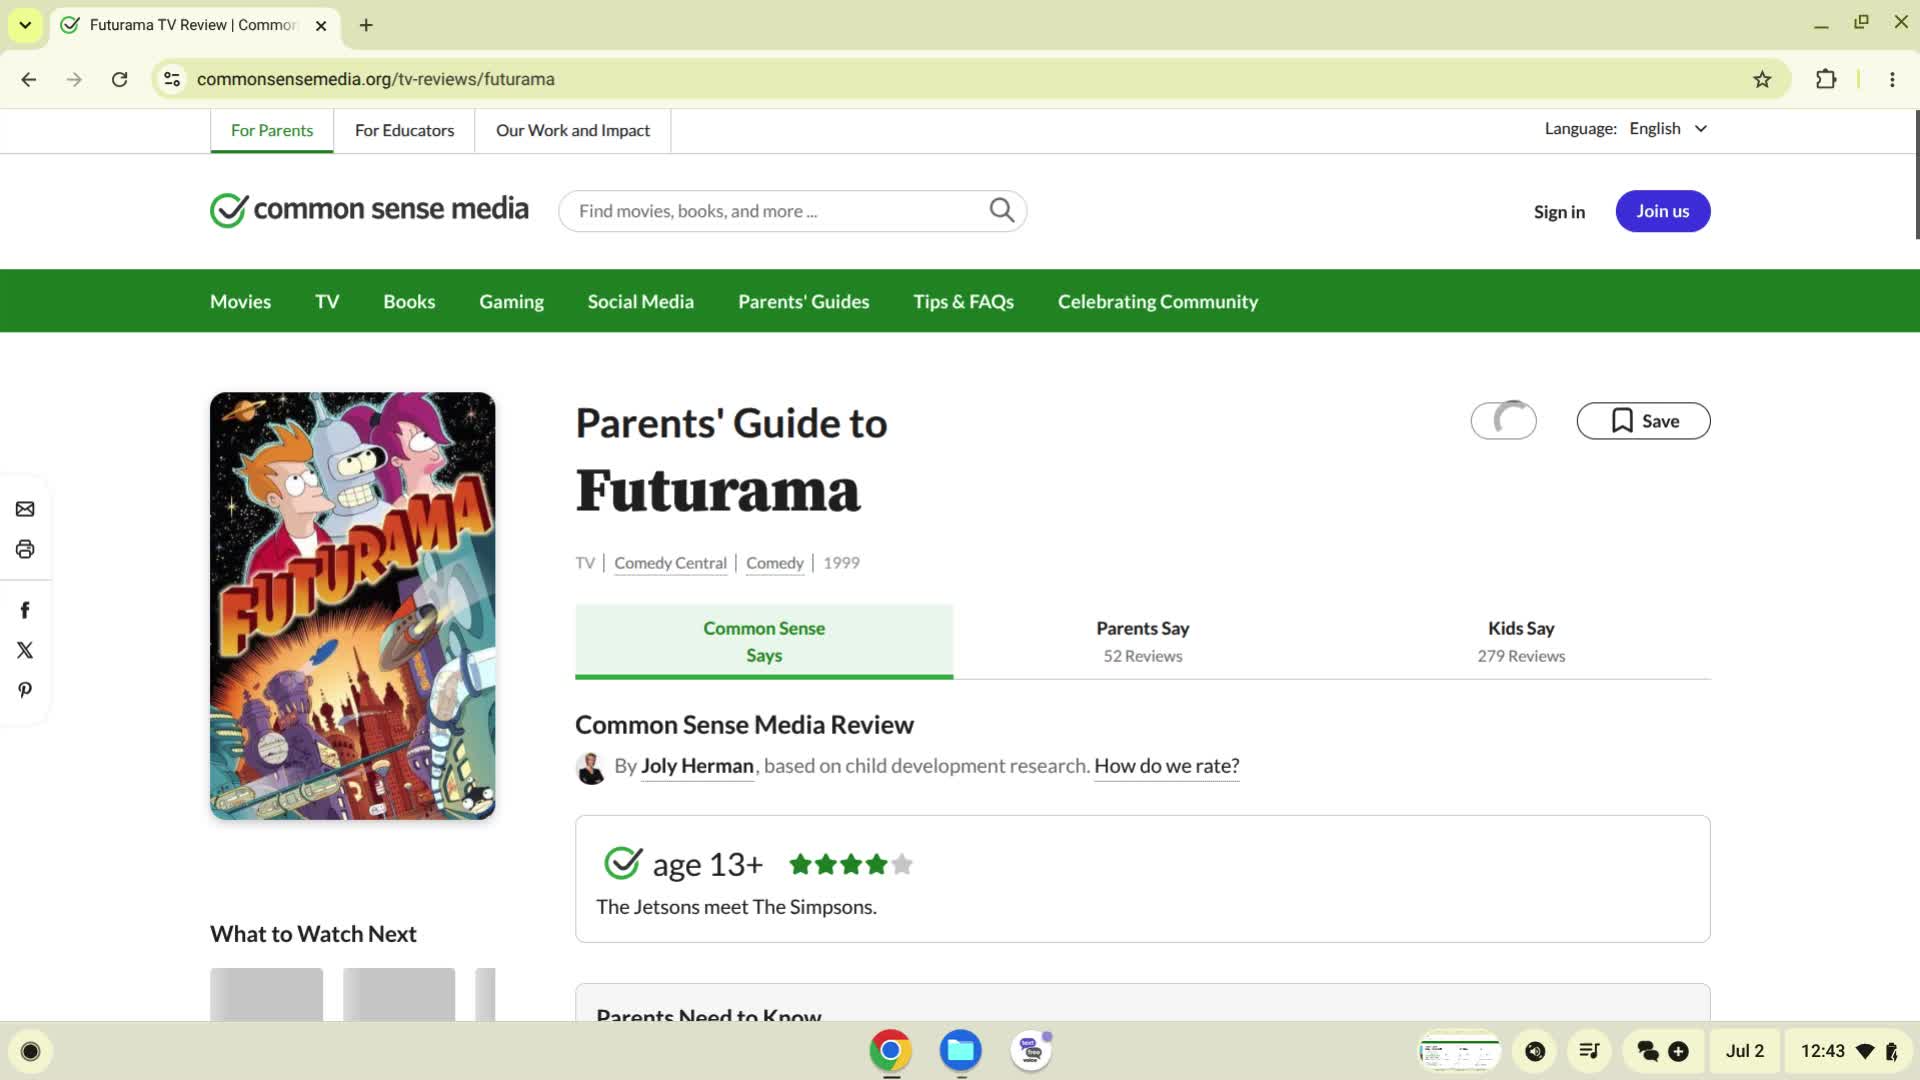Open recent screenshot preview in shelf
The height and width of the screenshot is (1080, 1920).
pyautogui.click(x=1459, y=1051)
